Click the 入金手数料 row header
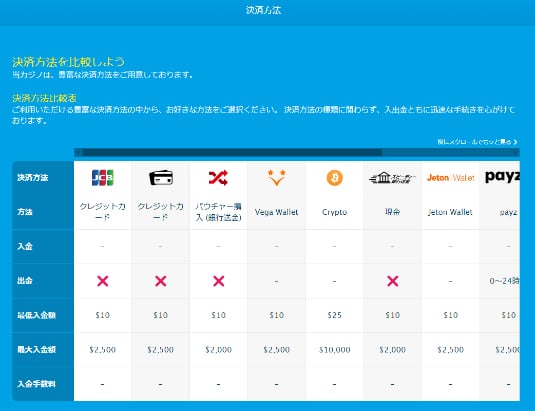The width and height of the screenshot is (535, 411). coord(37,384)
